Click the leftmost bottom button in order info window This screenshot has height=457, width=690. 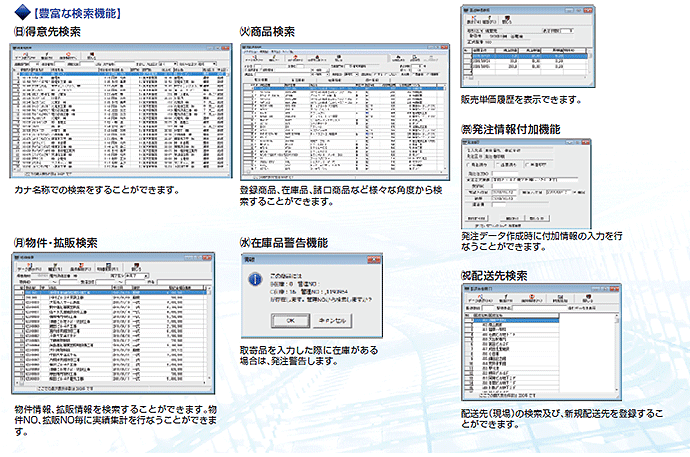pyautogui.click(x=477, y=218)
